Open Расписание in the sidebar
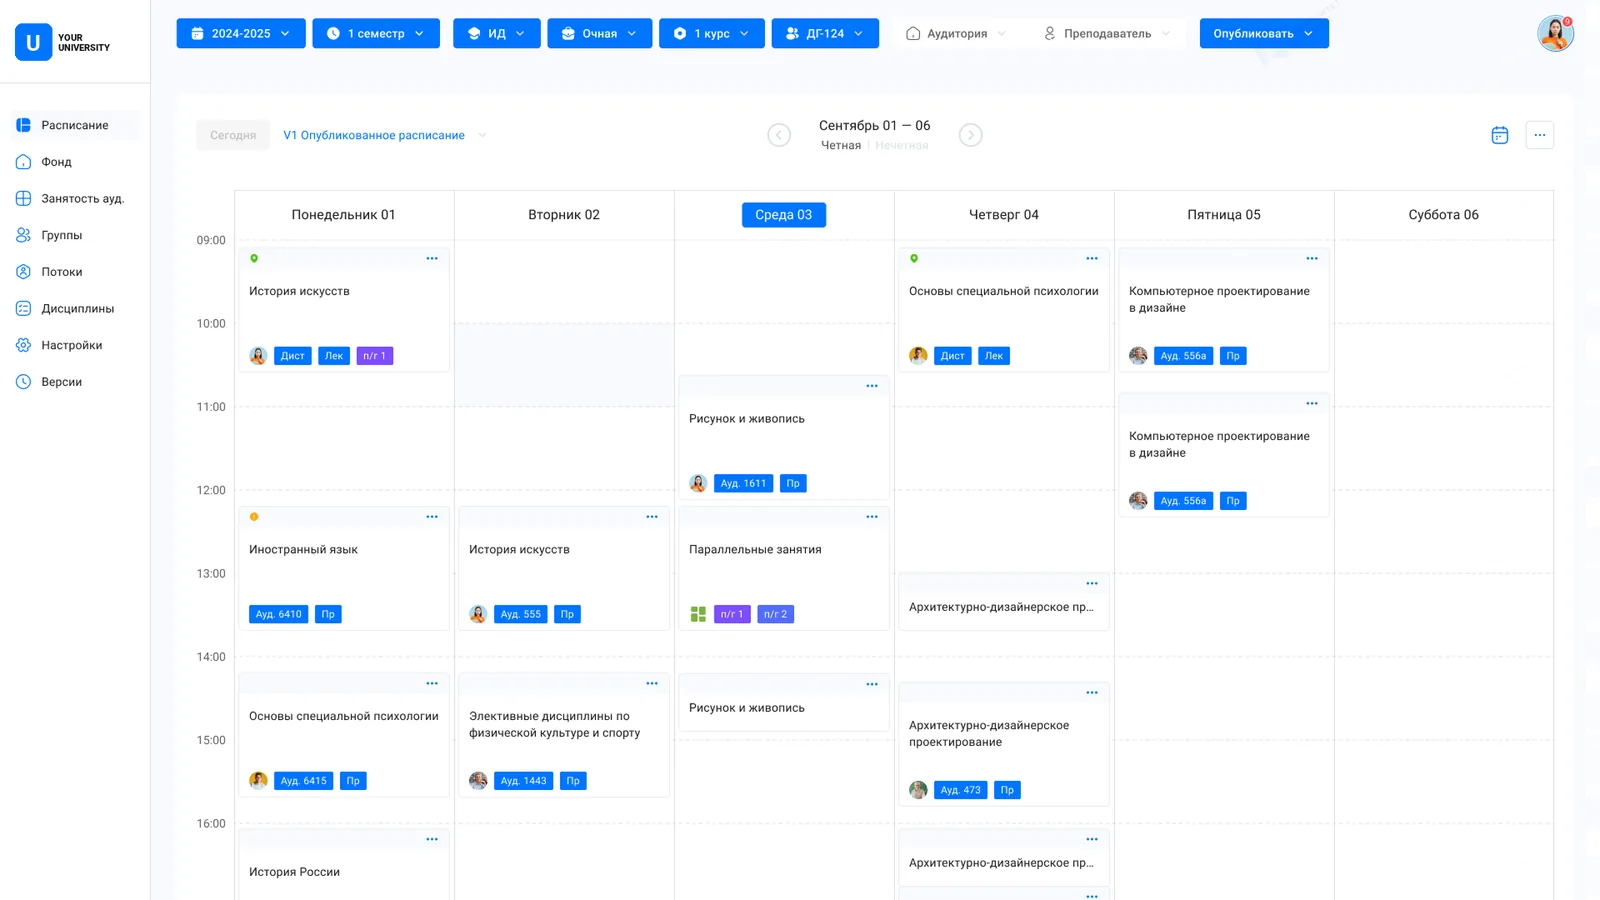1600x900 pixels. [x=75, y=125]
